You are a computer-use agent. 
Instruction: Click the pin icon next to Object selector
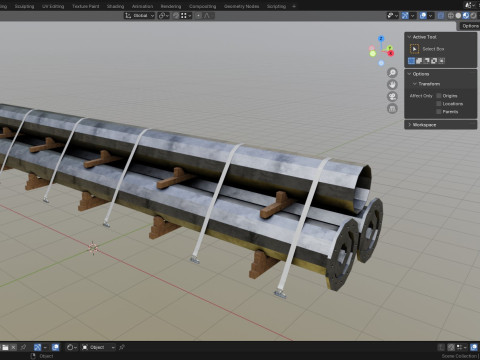(x=122, y=347)
